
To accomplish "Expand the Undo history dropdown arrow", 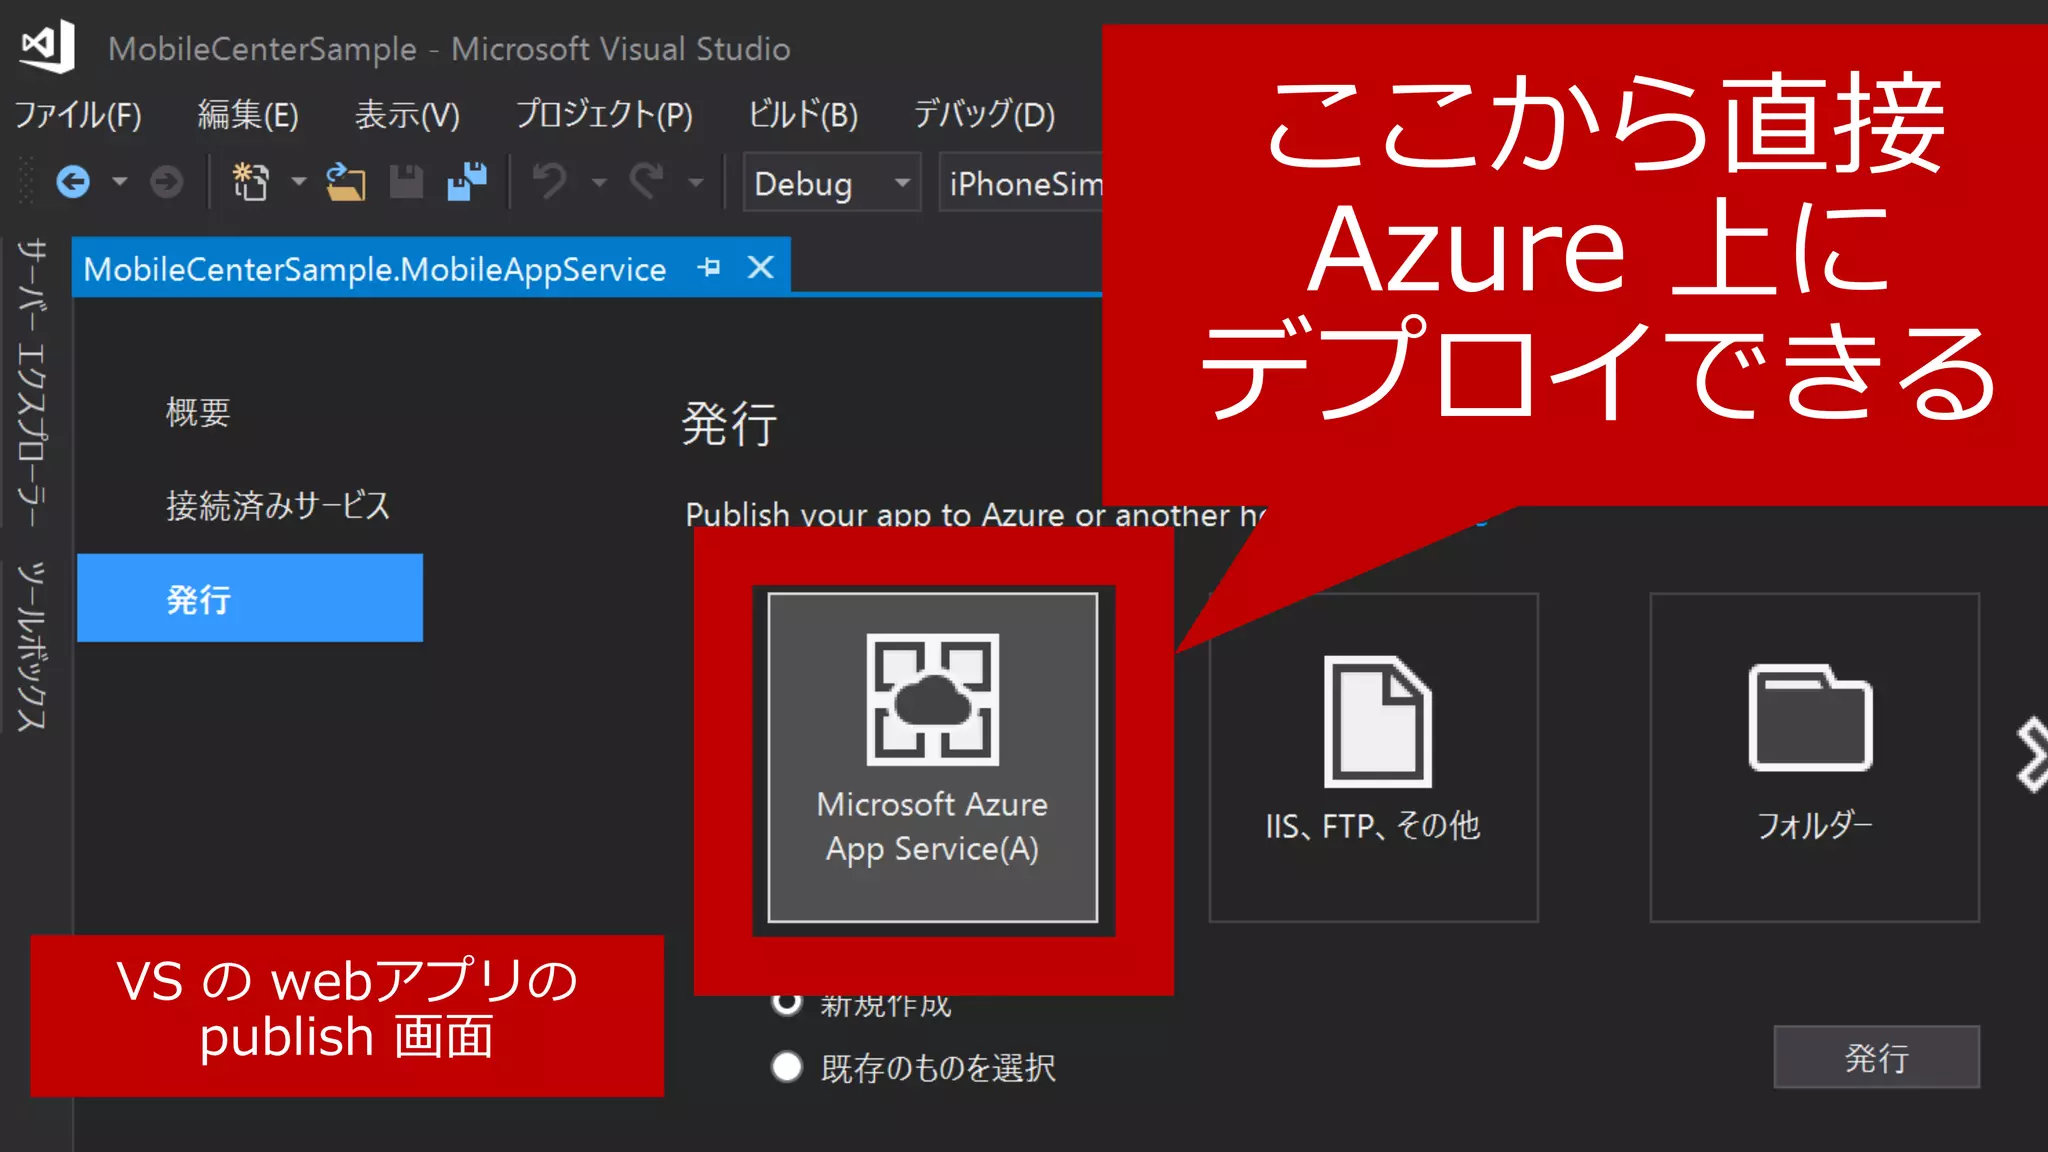I will click(x=599, y=183).
